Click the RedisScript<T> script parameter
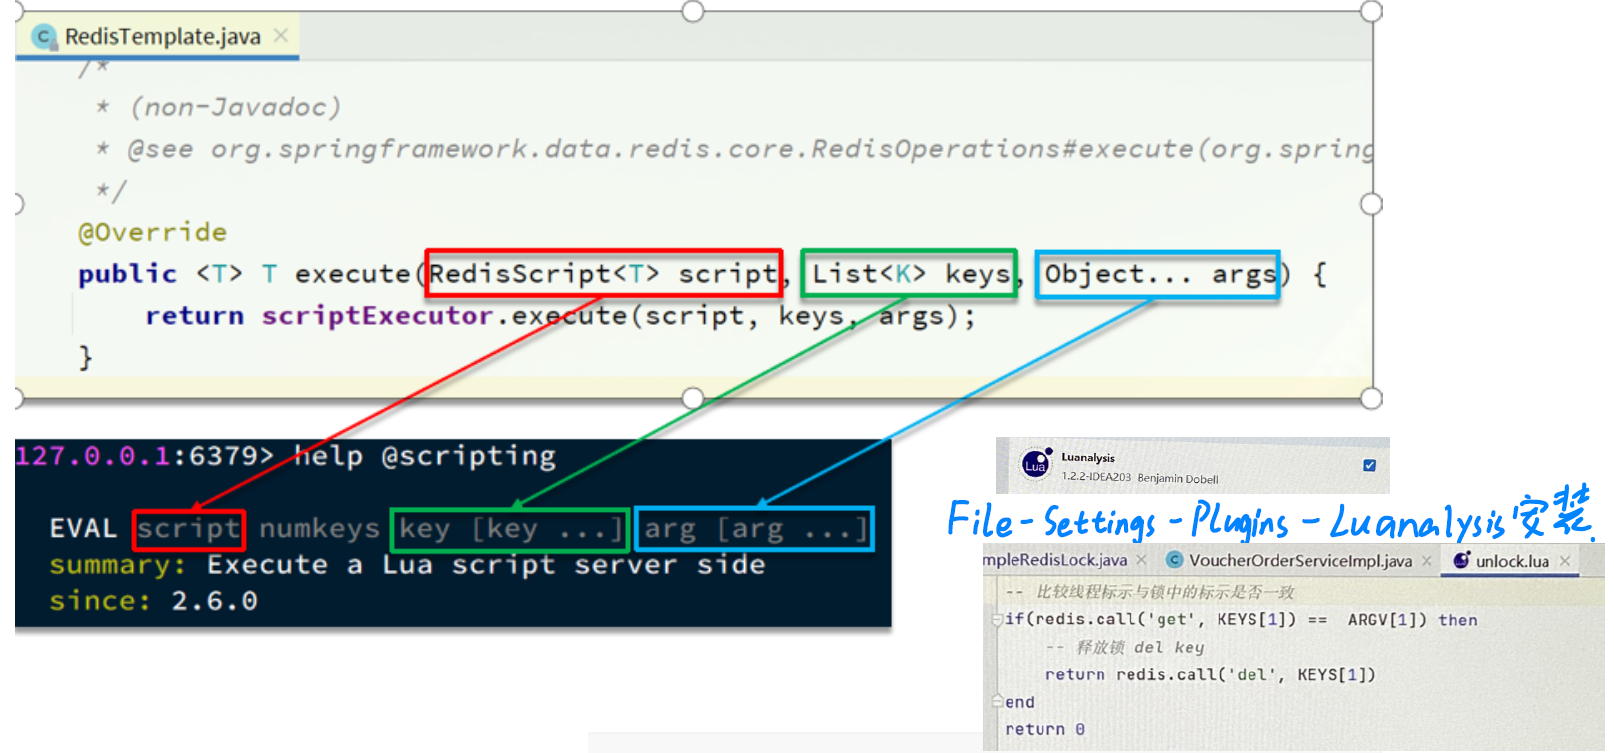Image resolution: width=1614 pixels, height=753 pixels. tap(603, 274)
